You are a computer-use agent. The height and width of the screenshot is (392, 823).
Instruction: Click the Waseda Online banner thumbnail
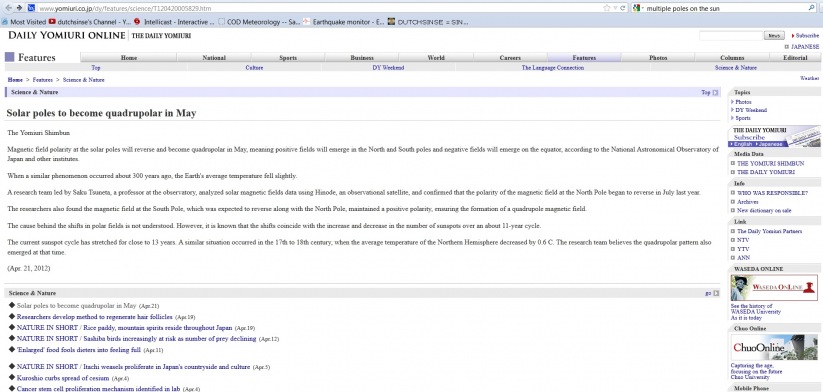(x=774, y=288)
